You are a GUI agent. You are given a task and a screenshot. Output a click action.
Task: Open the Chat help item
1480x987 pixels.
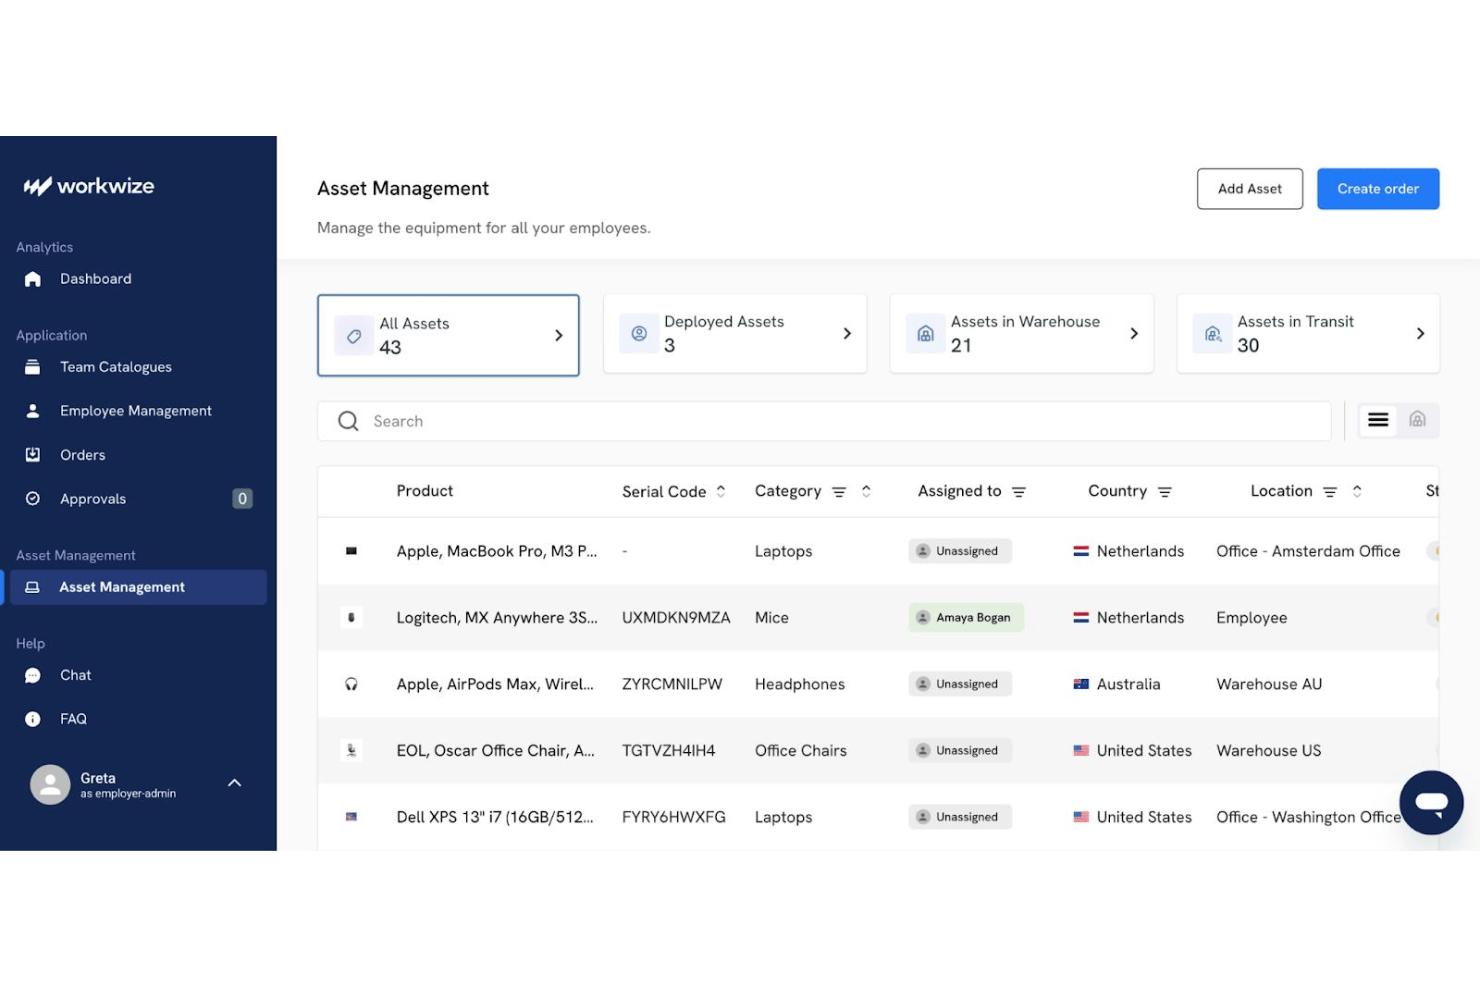75,675
